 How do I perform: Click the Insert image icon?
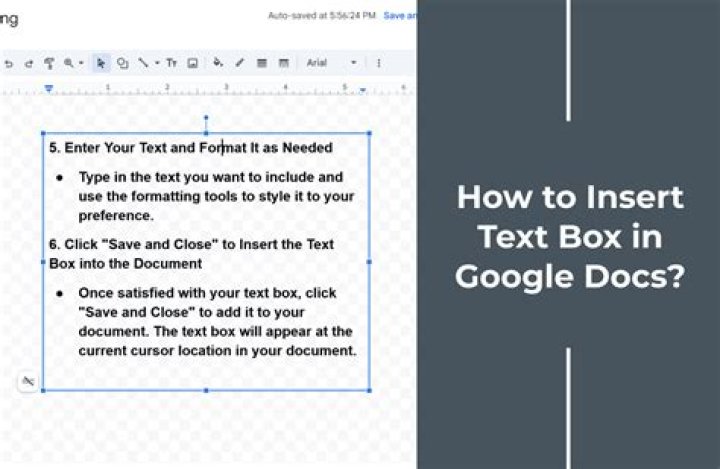[x=192, y=63]
